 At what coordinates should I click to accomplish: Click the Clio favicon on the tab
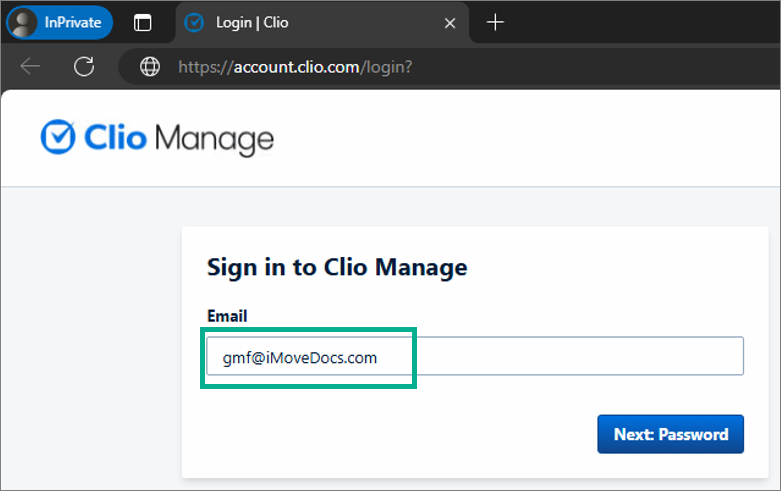point(194,22)
